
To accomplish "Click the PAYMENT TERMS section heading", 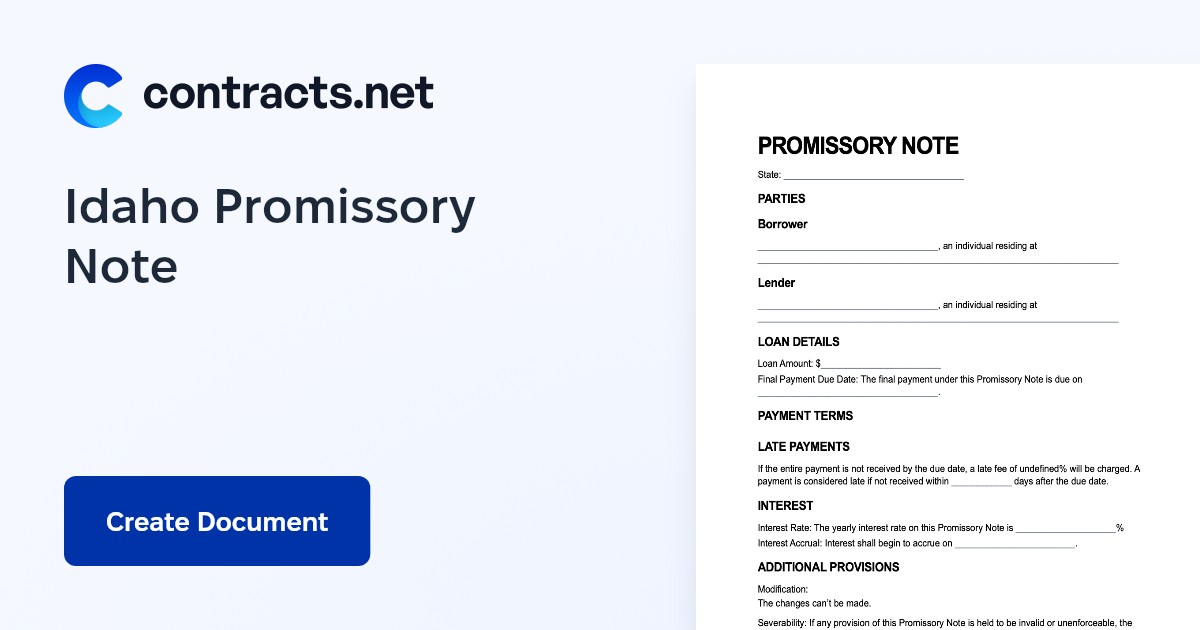I will (806, 416).
